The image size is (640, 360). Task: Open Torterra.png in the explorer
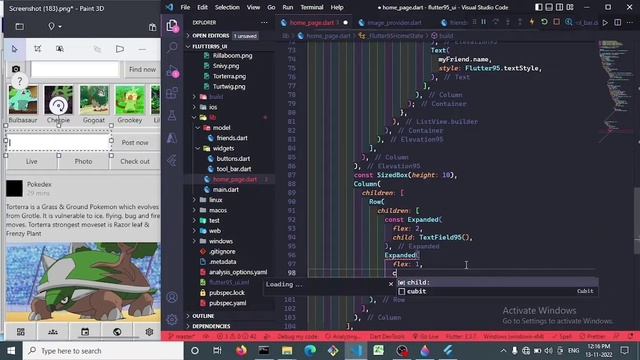[229, 76]
